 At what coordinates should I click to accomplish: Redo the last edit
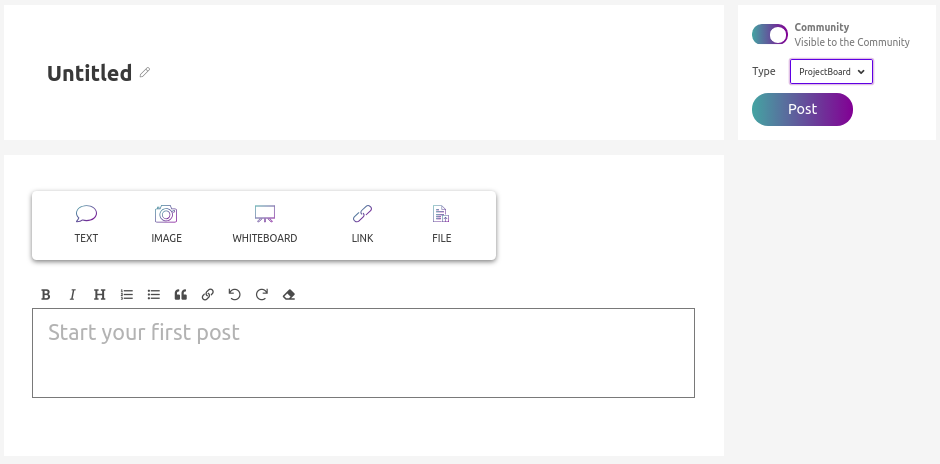coord(261,294)
